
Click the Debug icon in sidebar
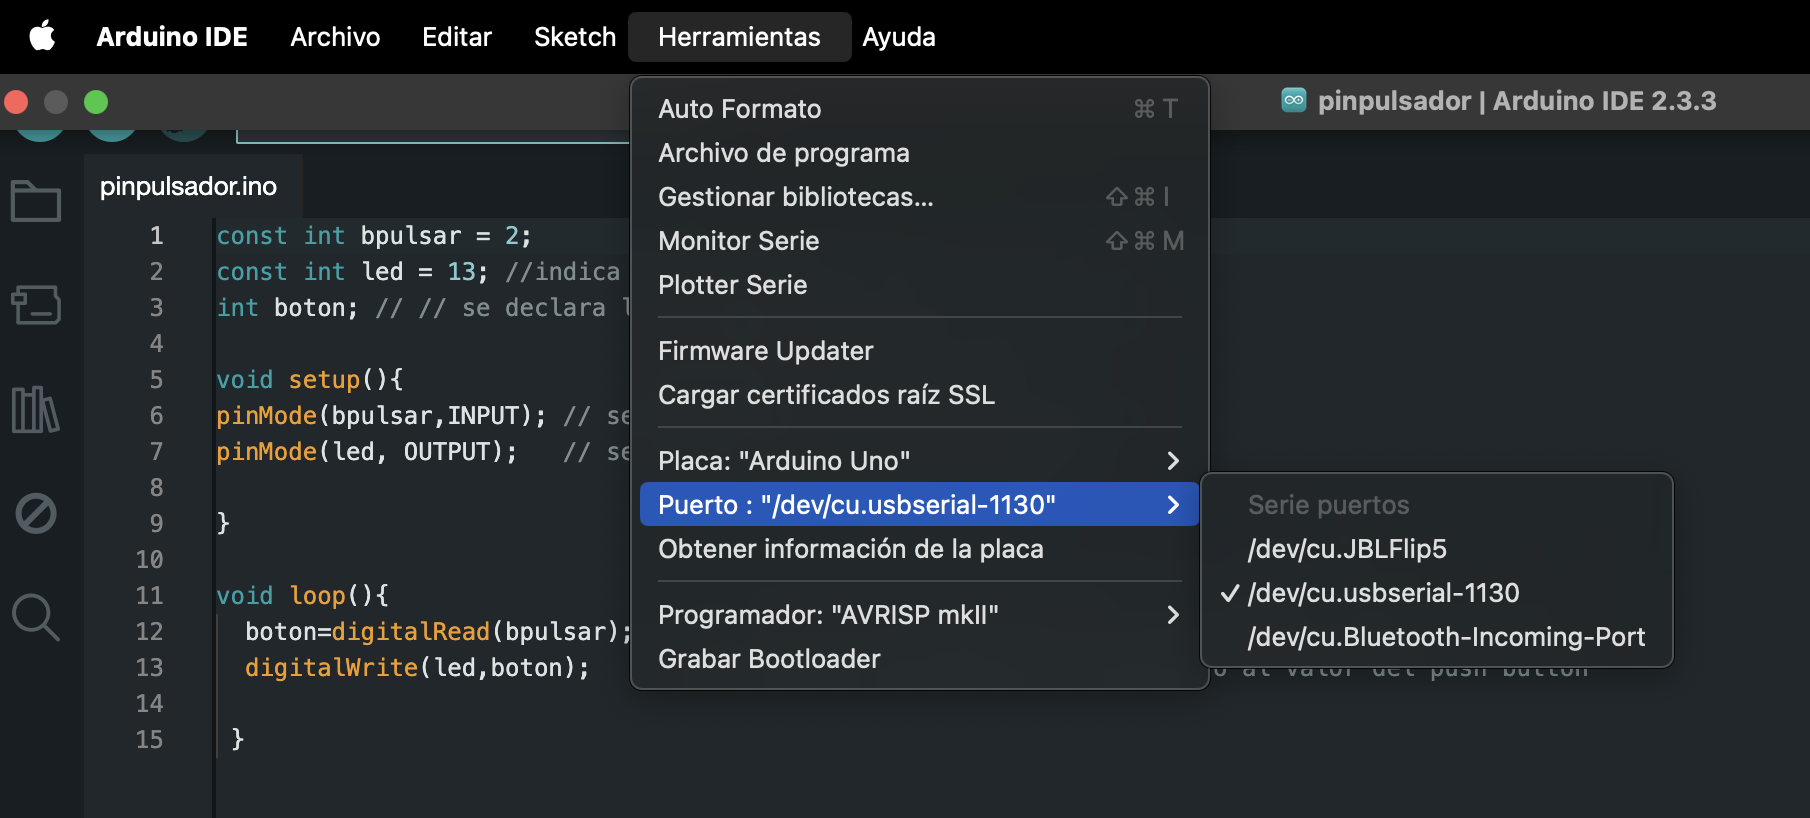(x=36, y=513)
